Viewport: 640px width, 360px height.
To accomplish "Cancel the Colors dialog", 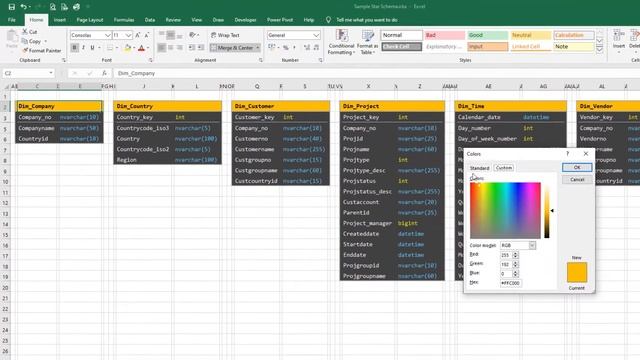I will coord(577,180).
